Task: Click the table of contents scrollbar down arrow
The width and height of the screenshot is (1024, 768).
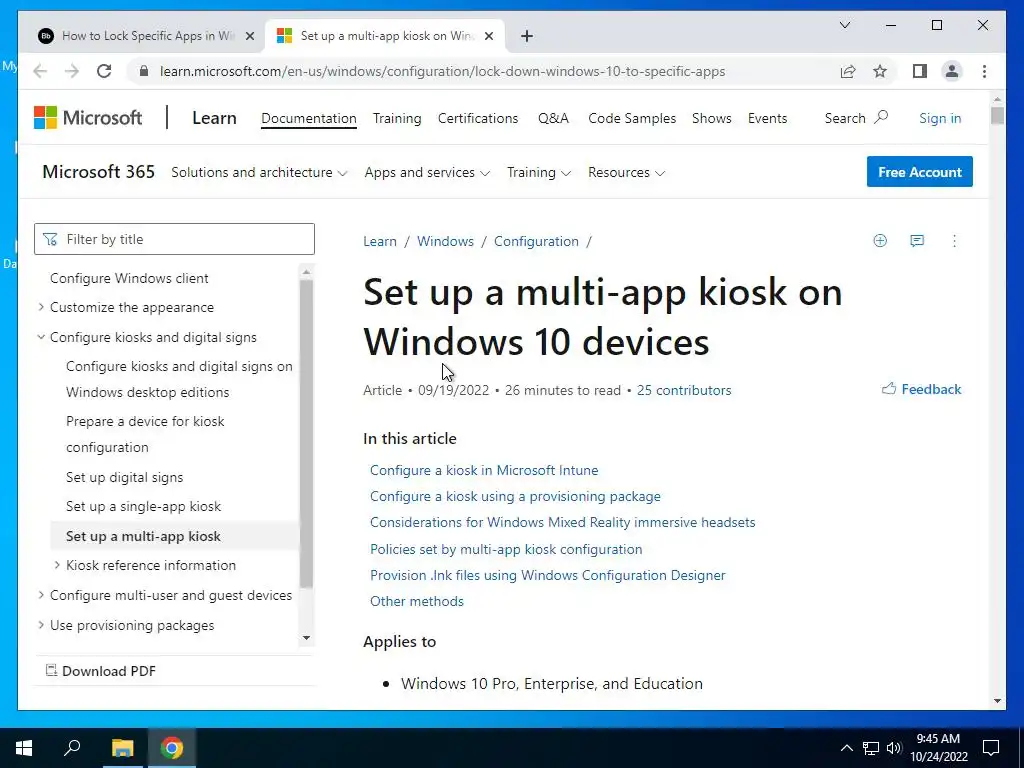Action: pos(306,638)
